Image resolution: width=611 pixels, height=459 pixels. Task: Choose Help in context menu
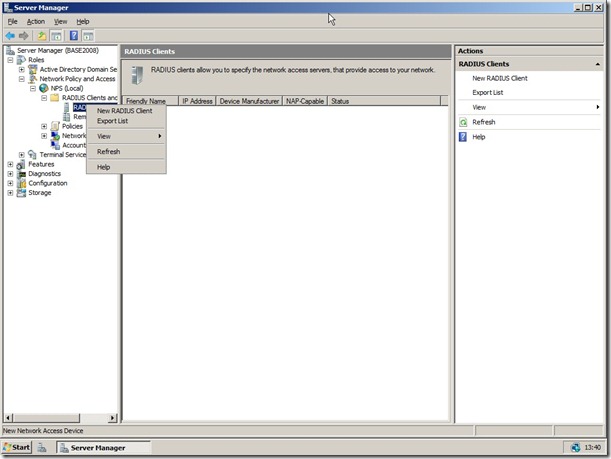pos(126,167)
